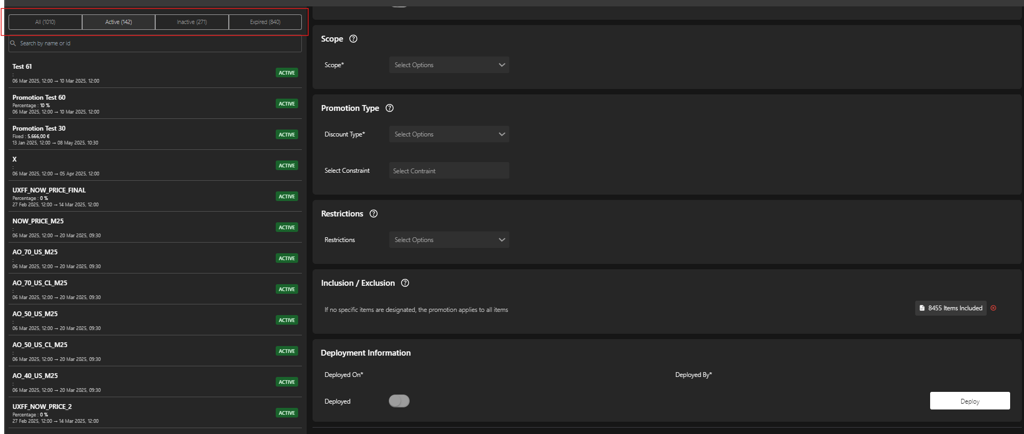Open AO_50_US_CL_M25 promotion
This screenshot has width=1024, height=434.
[155, 351]
